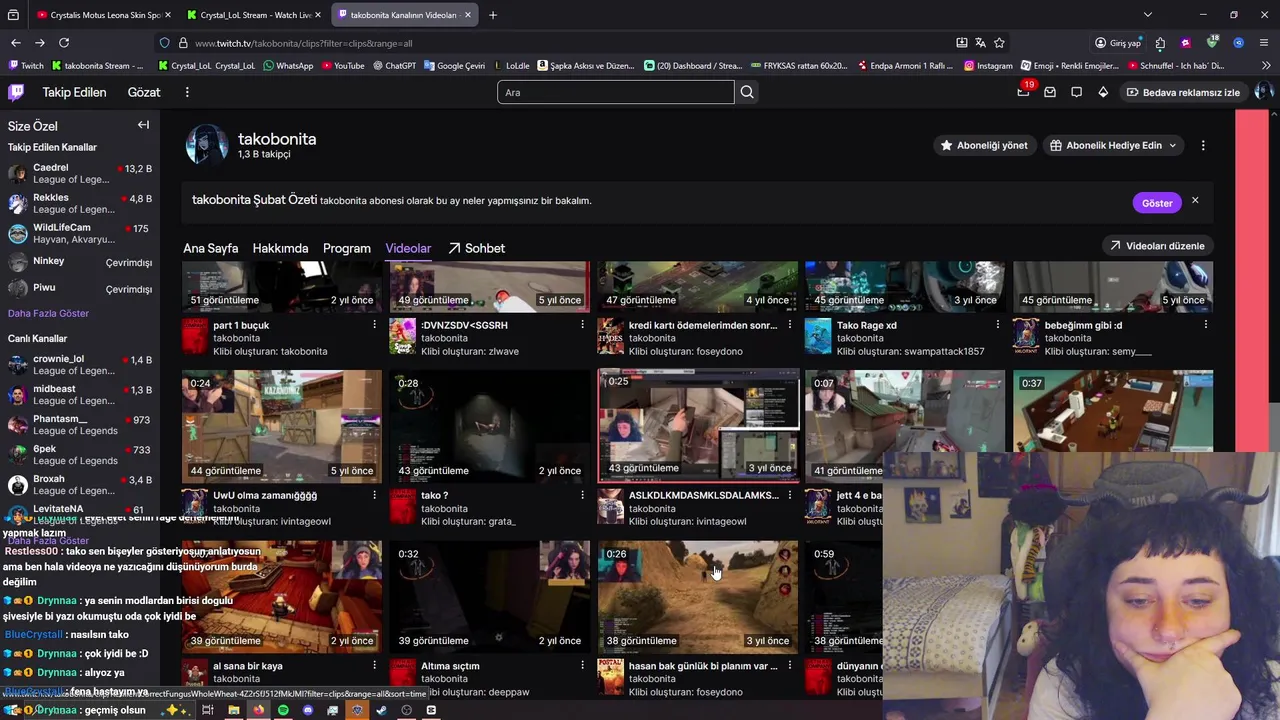Viewport: 1280px width, 720px height.
Task: Open options for clip 'UwU olma zamanığğğğ'
Action: click(x=374, y=495)
